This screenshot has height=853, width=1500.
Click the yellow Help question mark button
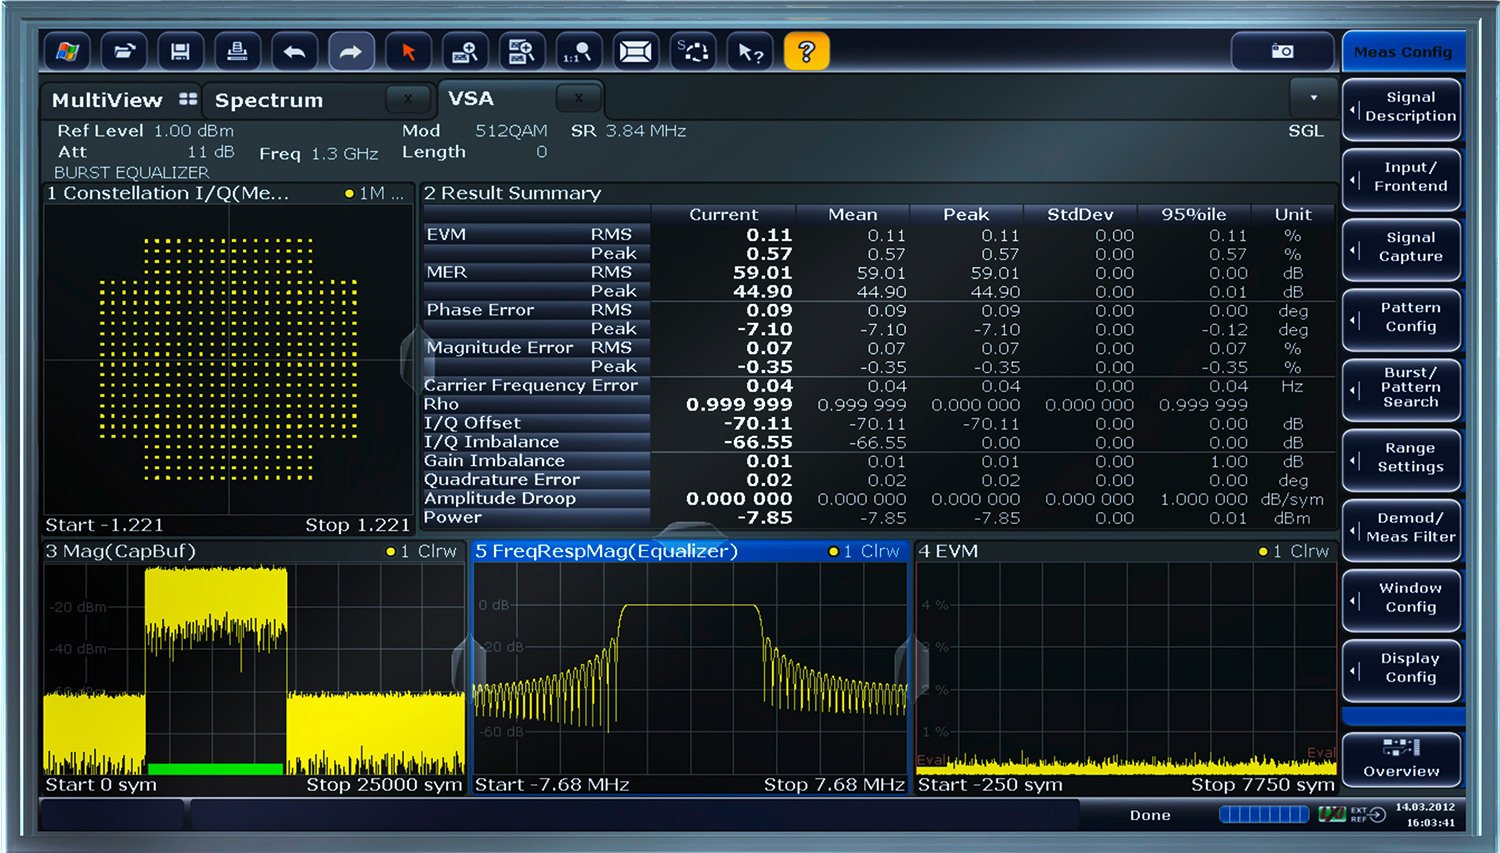point(806,51)
